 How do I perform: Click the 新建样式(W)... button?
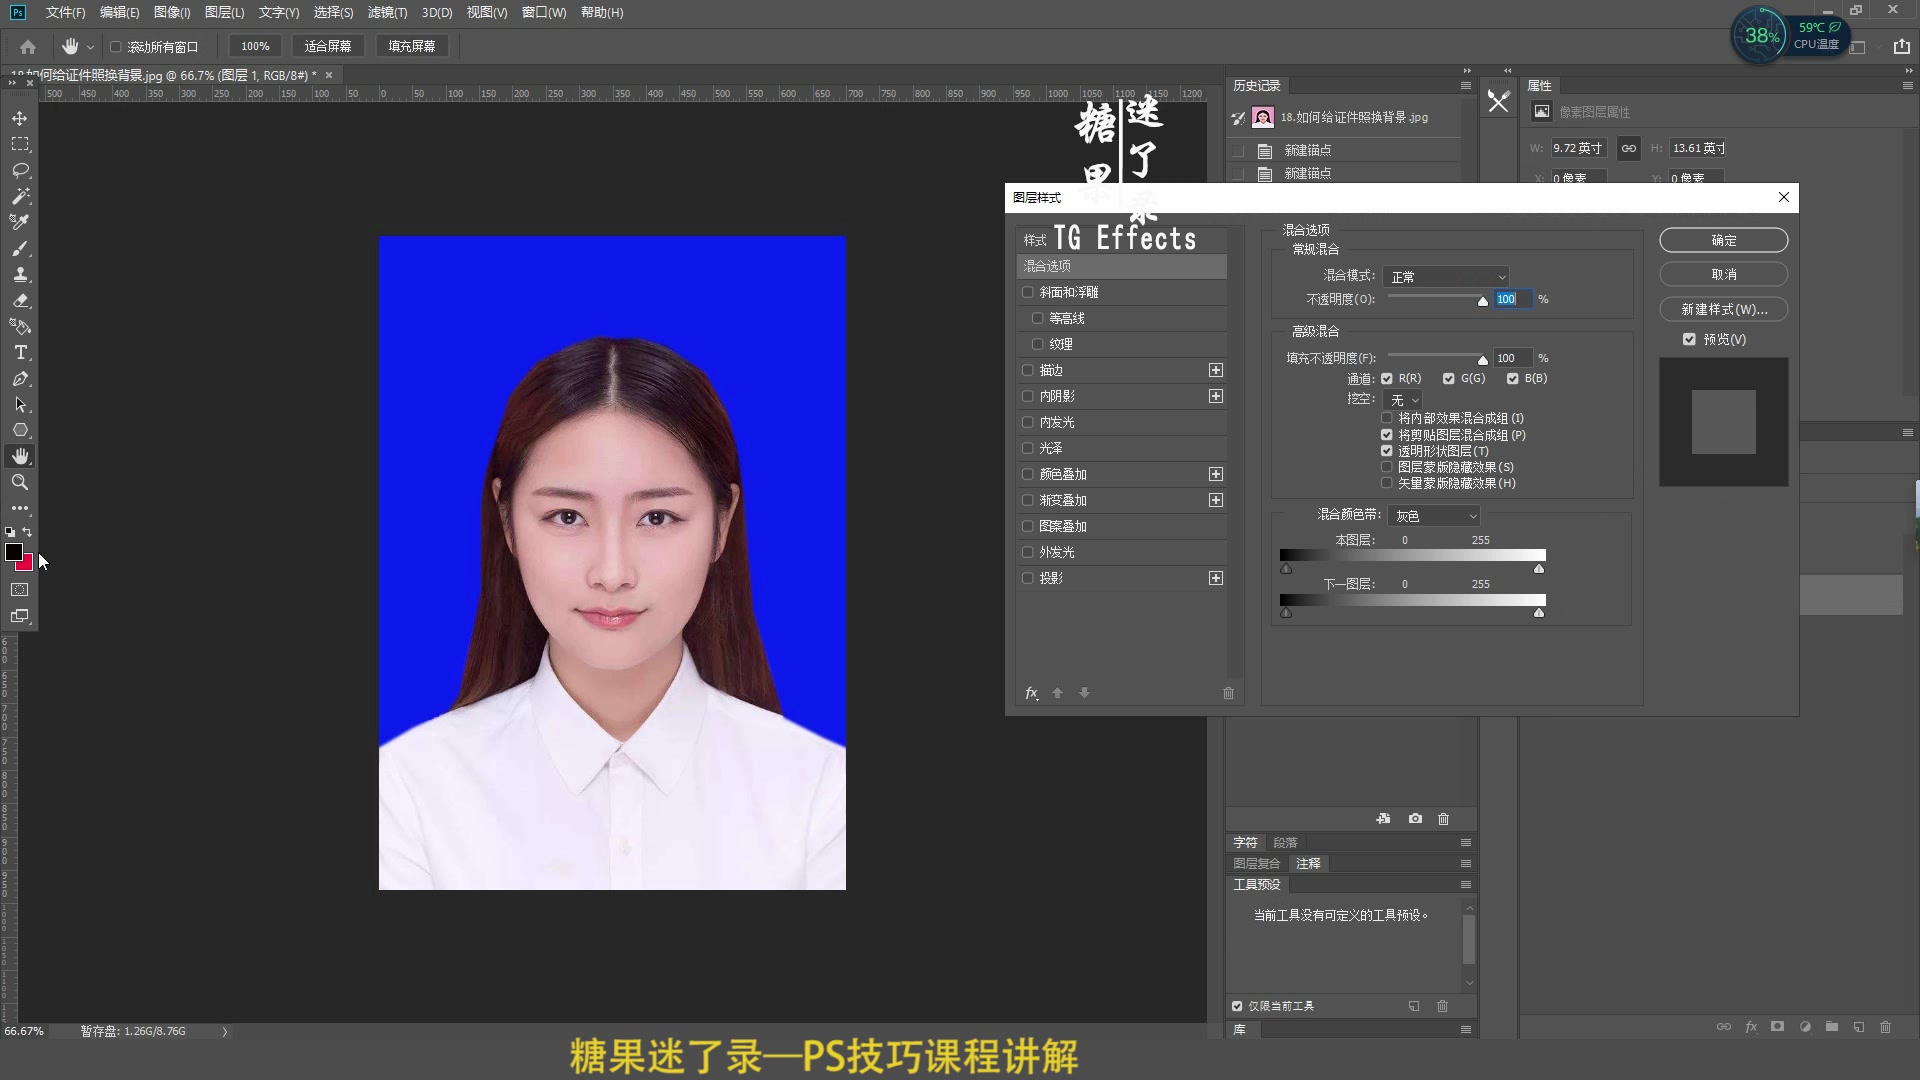point(1724,309)
